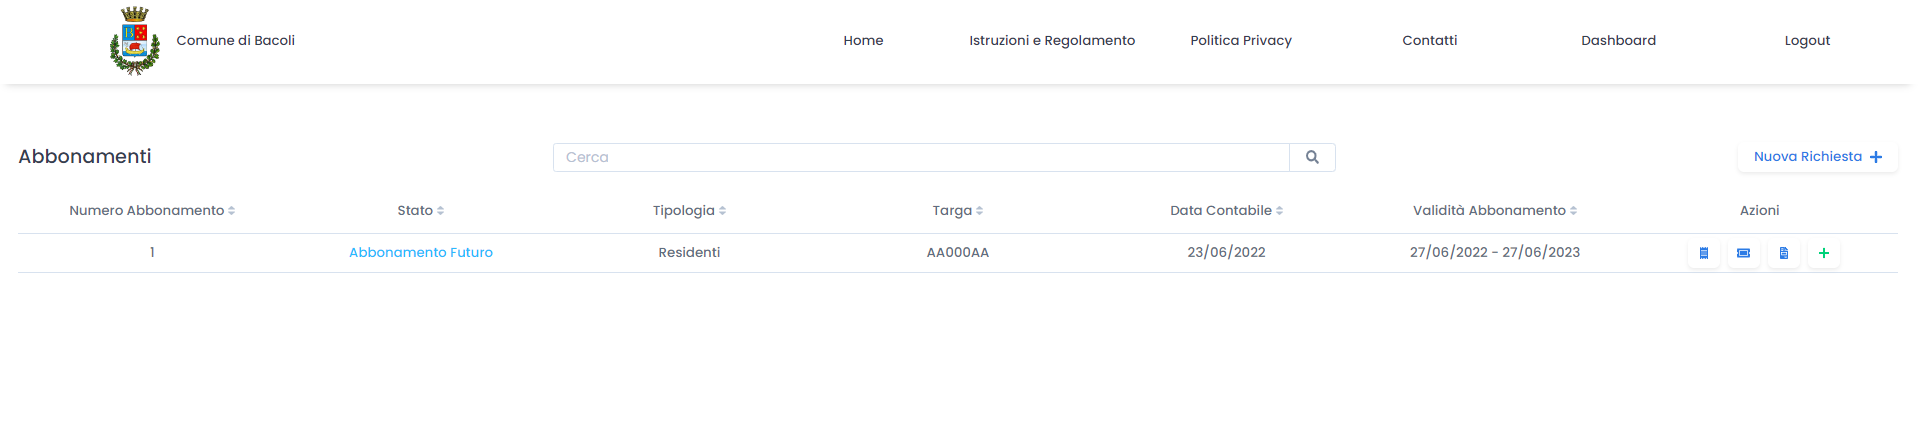The image size is (1918, 444).
Task: Sort by Validità Abbonamento column
Action: point(1495,211)
